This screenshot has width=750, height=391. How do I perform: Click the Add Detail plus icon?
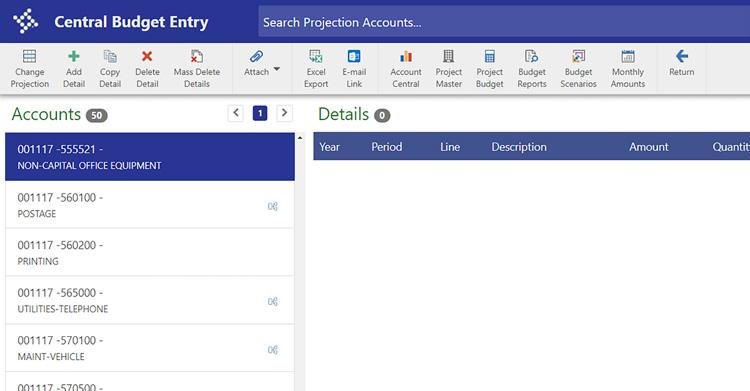[74, 56]
